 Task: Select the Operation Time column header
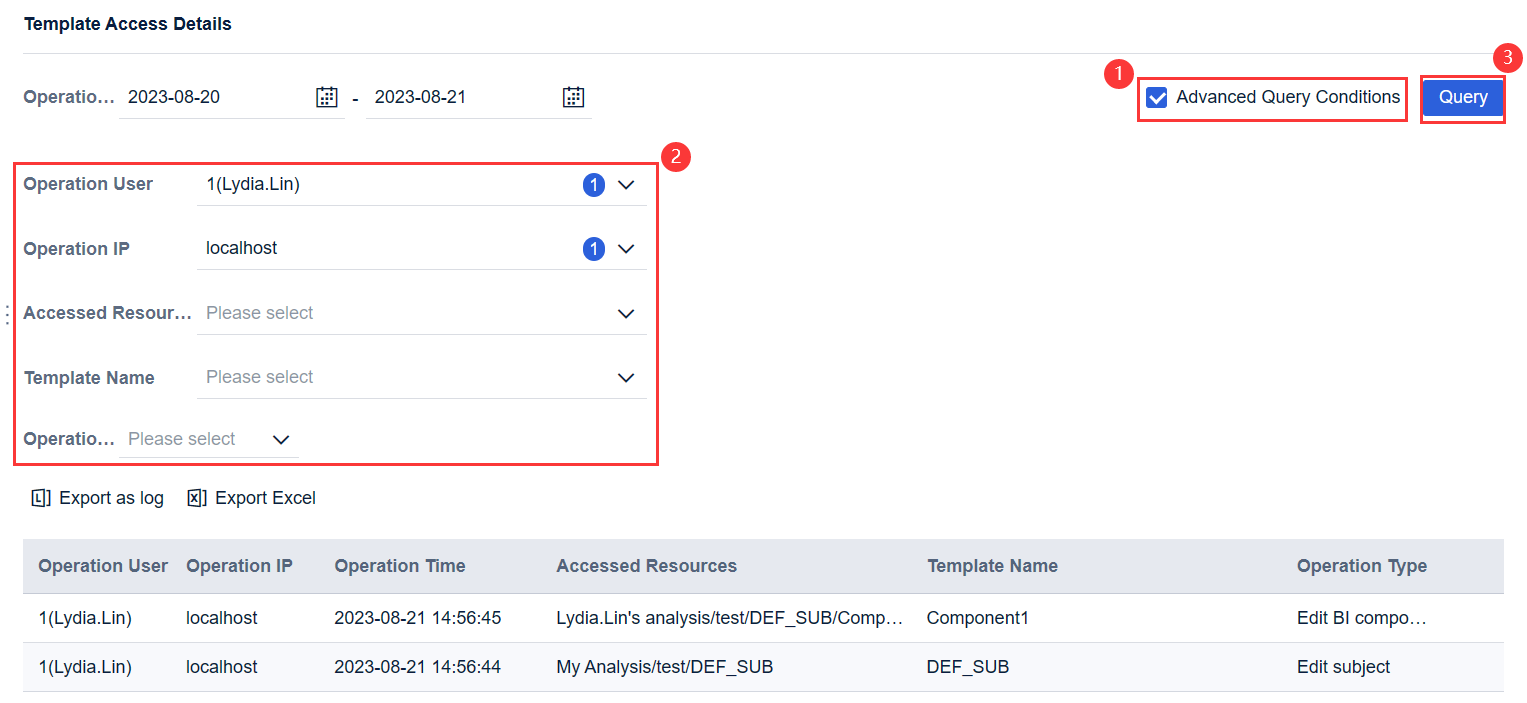coord(399,565)
